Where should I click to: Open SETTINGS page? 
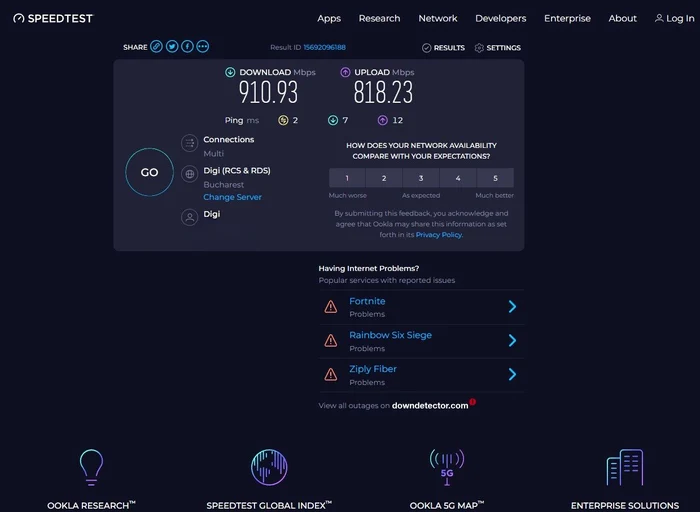pyautogui.click(x=504, y=48)
